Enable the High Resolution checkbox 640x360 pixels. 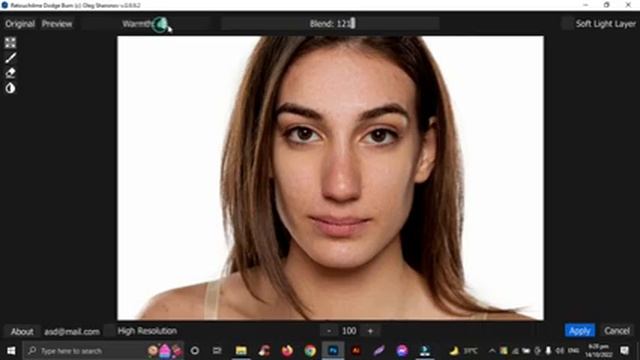coord(109,331)
